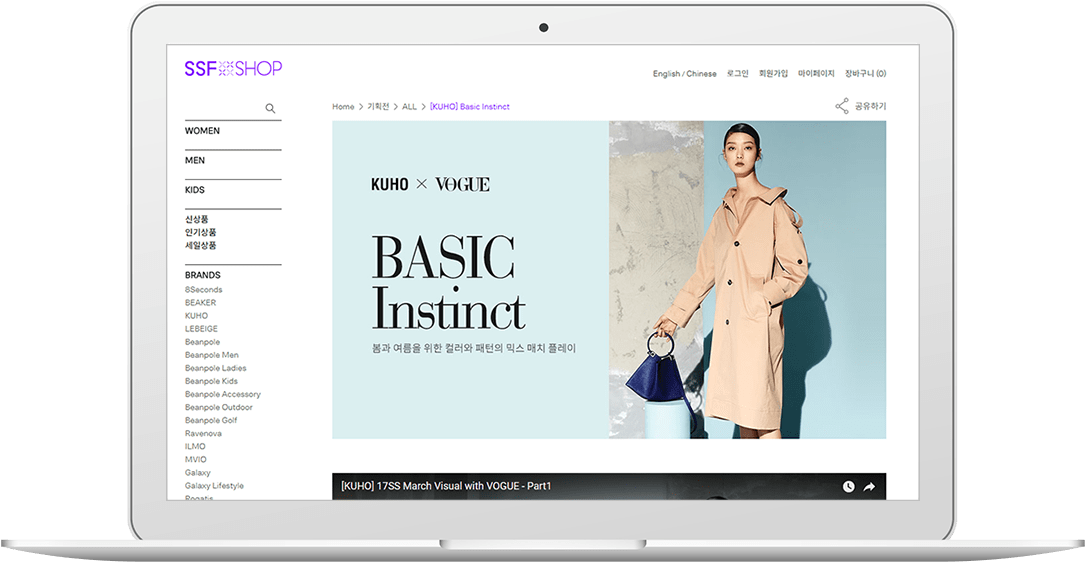
Task: Go to 마이페이지 my page
Action: click(815, 74)
